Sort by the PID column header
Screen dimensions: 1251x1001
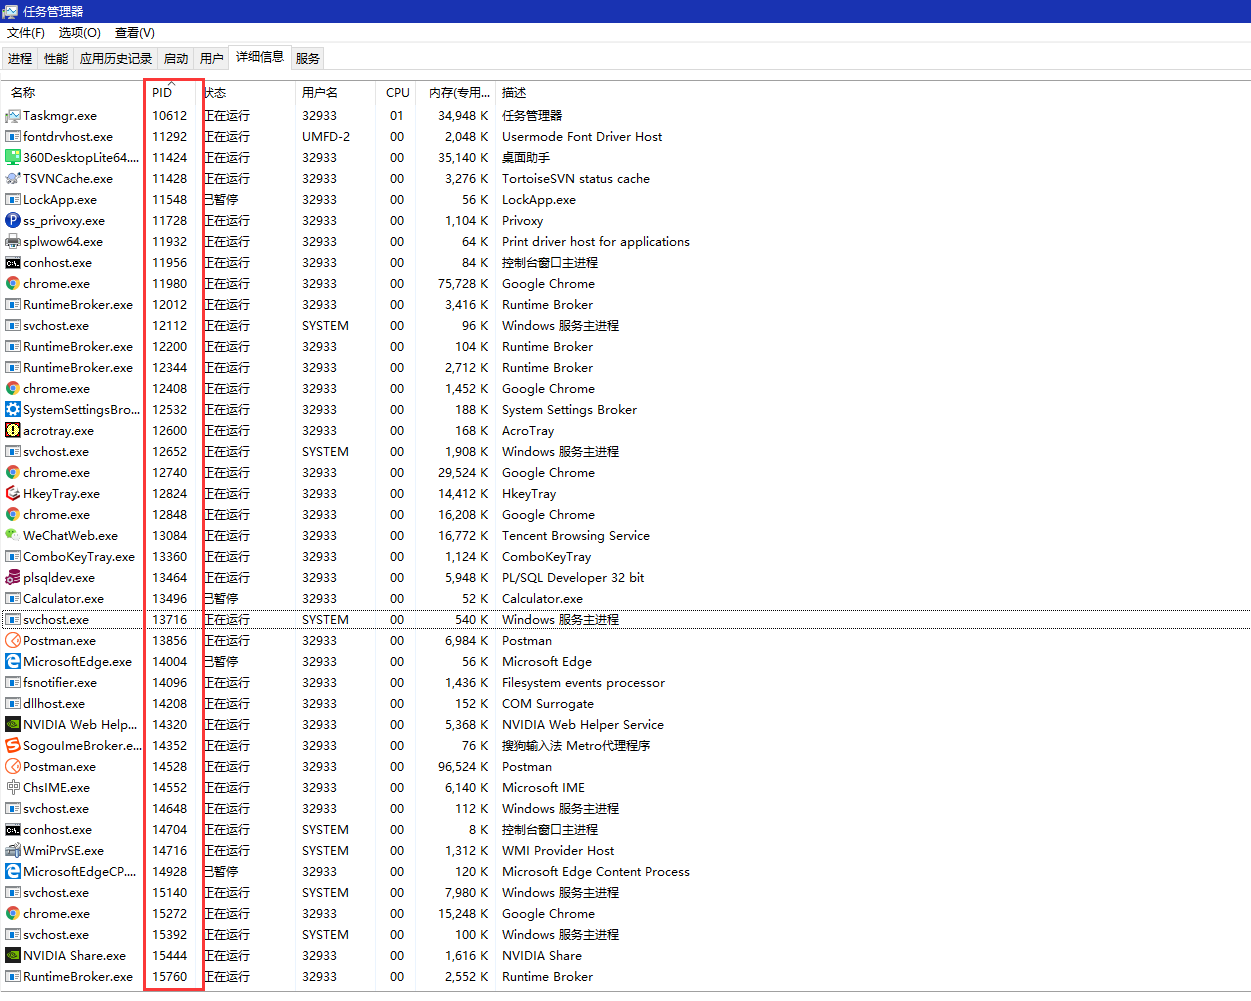[172, 93]
